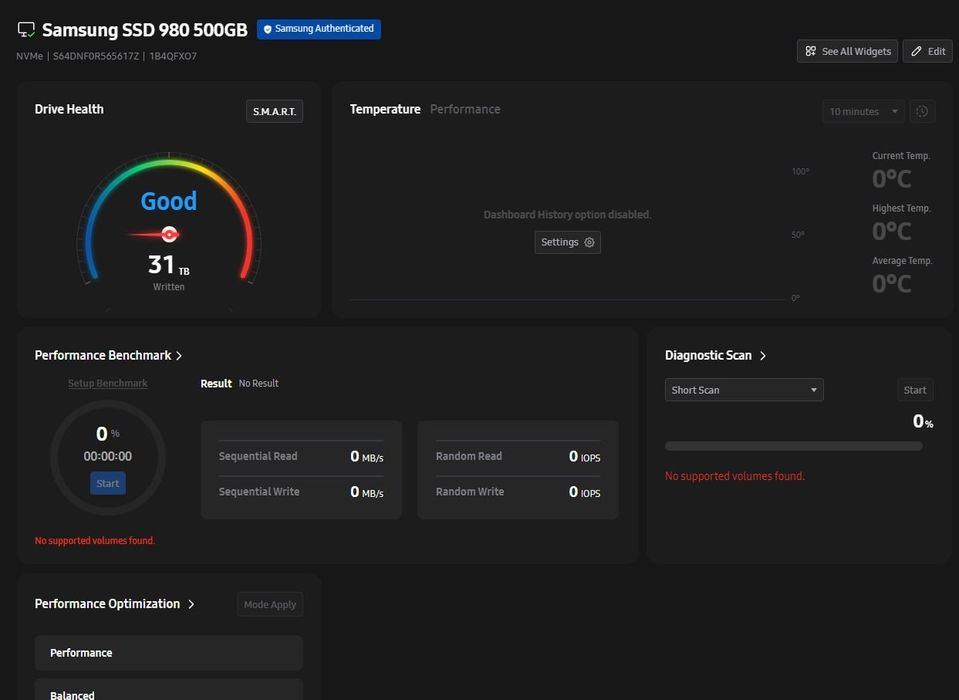Click Diagnostic Scan's No supported volumes found warning
Screen dimensions: 959x700
735,476
